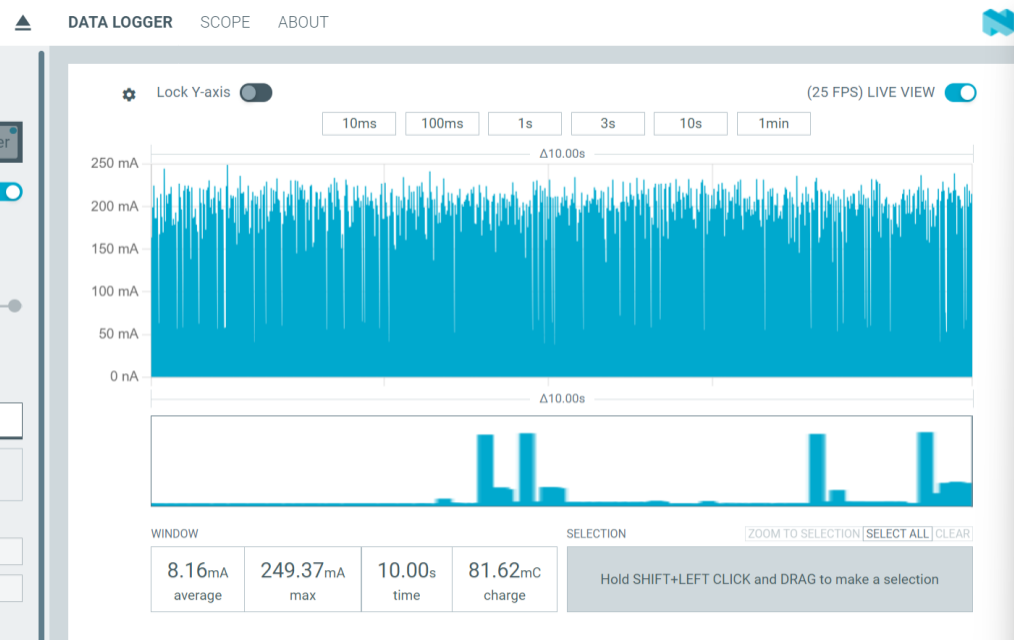This screenshot has width=1014, height=640.
Task: Click CLEAR selection button
Action: click(x=953, y=533)
